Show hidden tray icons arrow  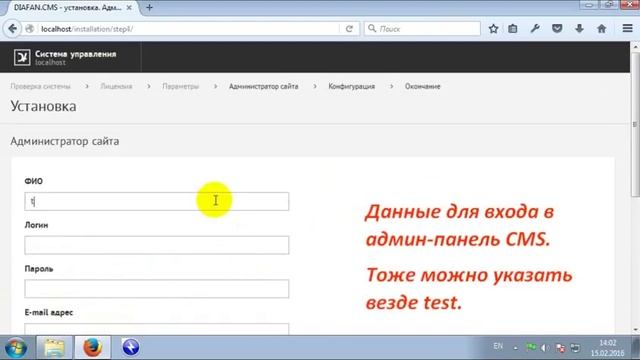tap(516, 348)
